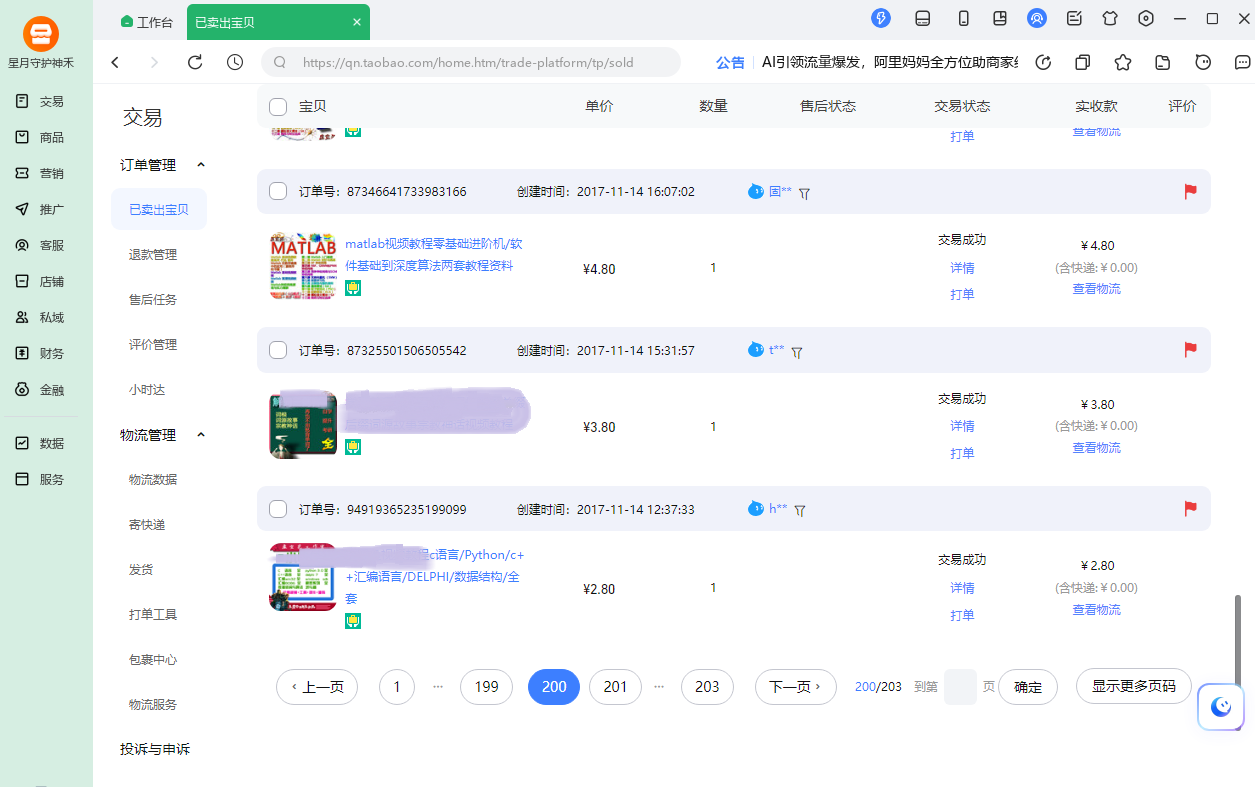
Task: Close the 已卖出宝贝 tab
Action: pos(357,22)
